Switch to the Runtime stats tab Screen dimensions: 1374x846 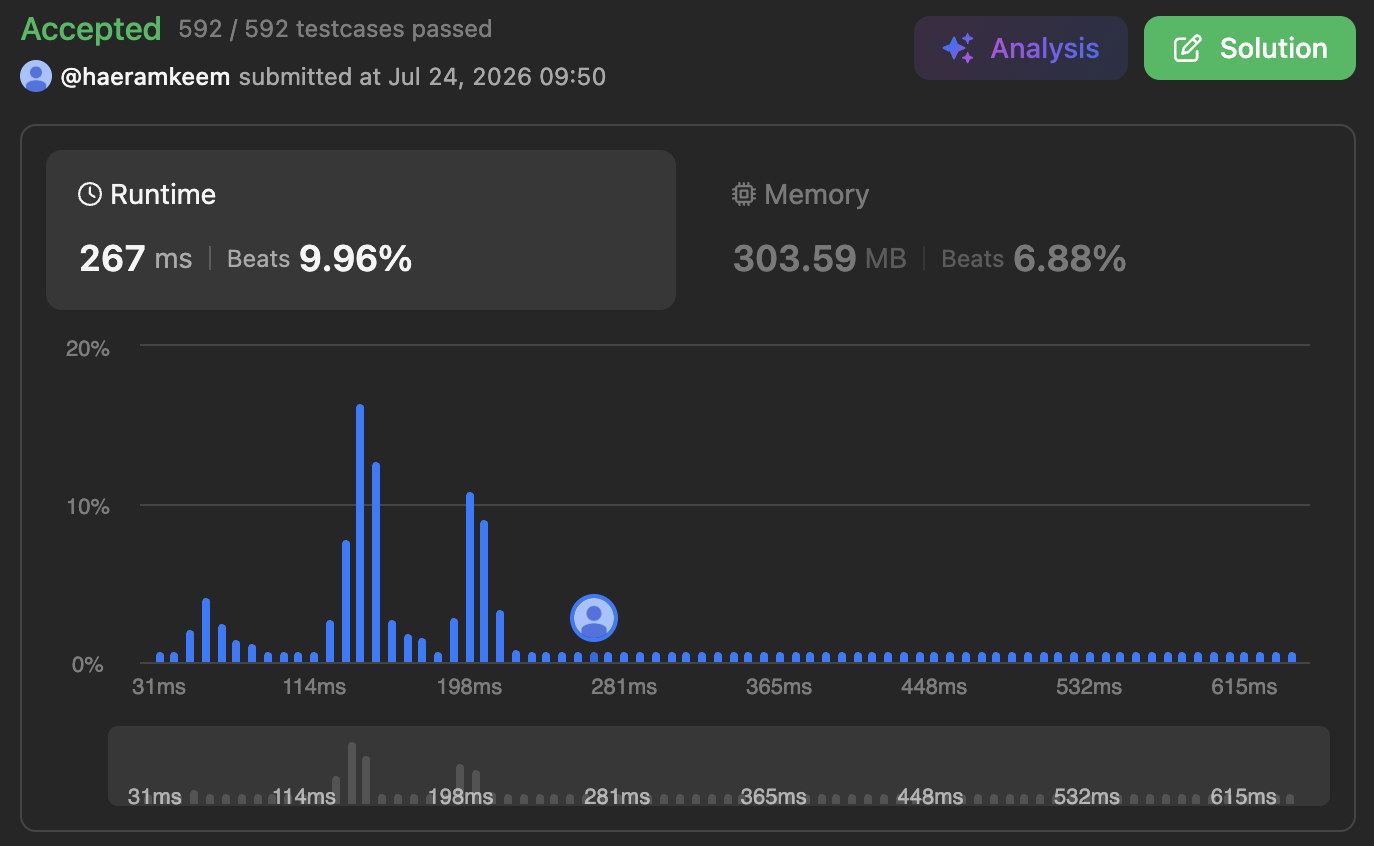click(x=361, y=230)
